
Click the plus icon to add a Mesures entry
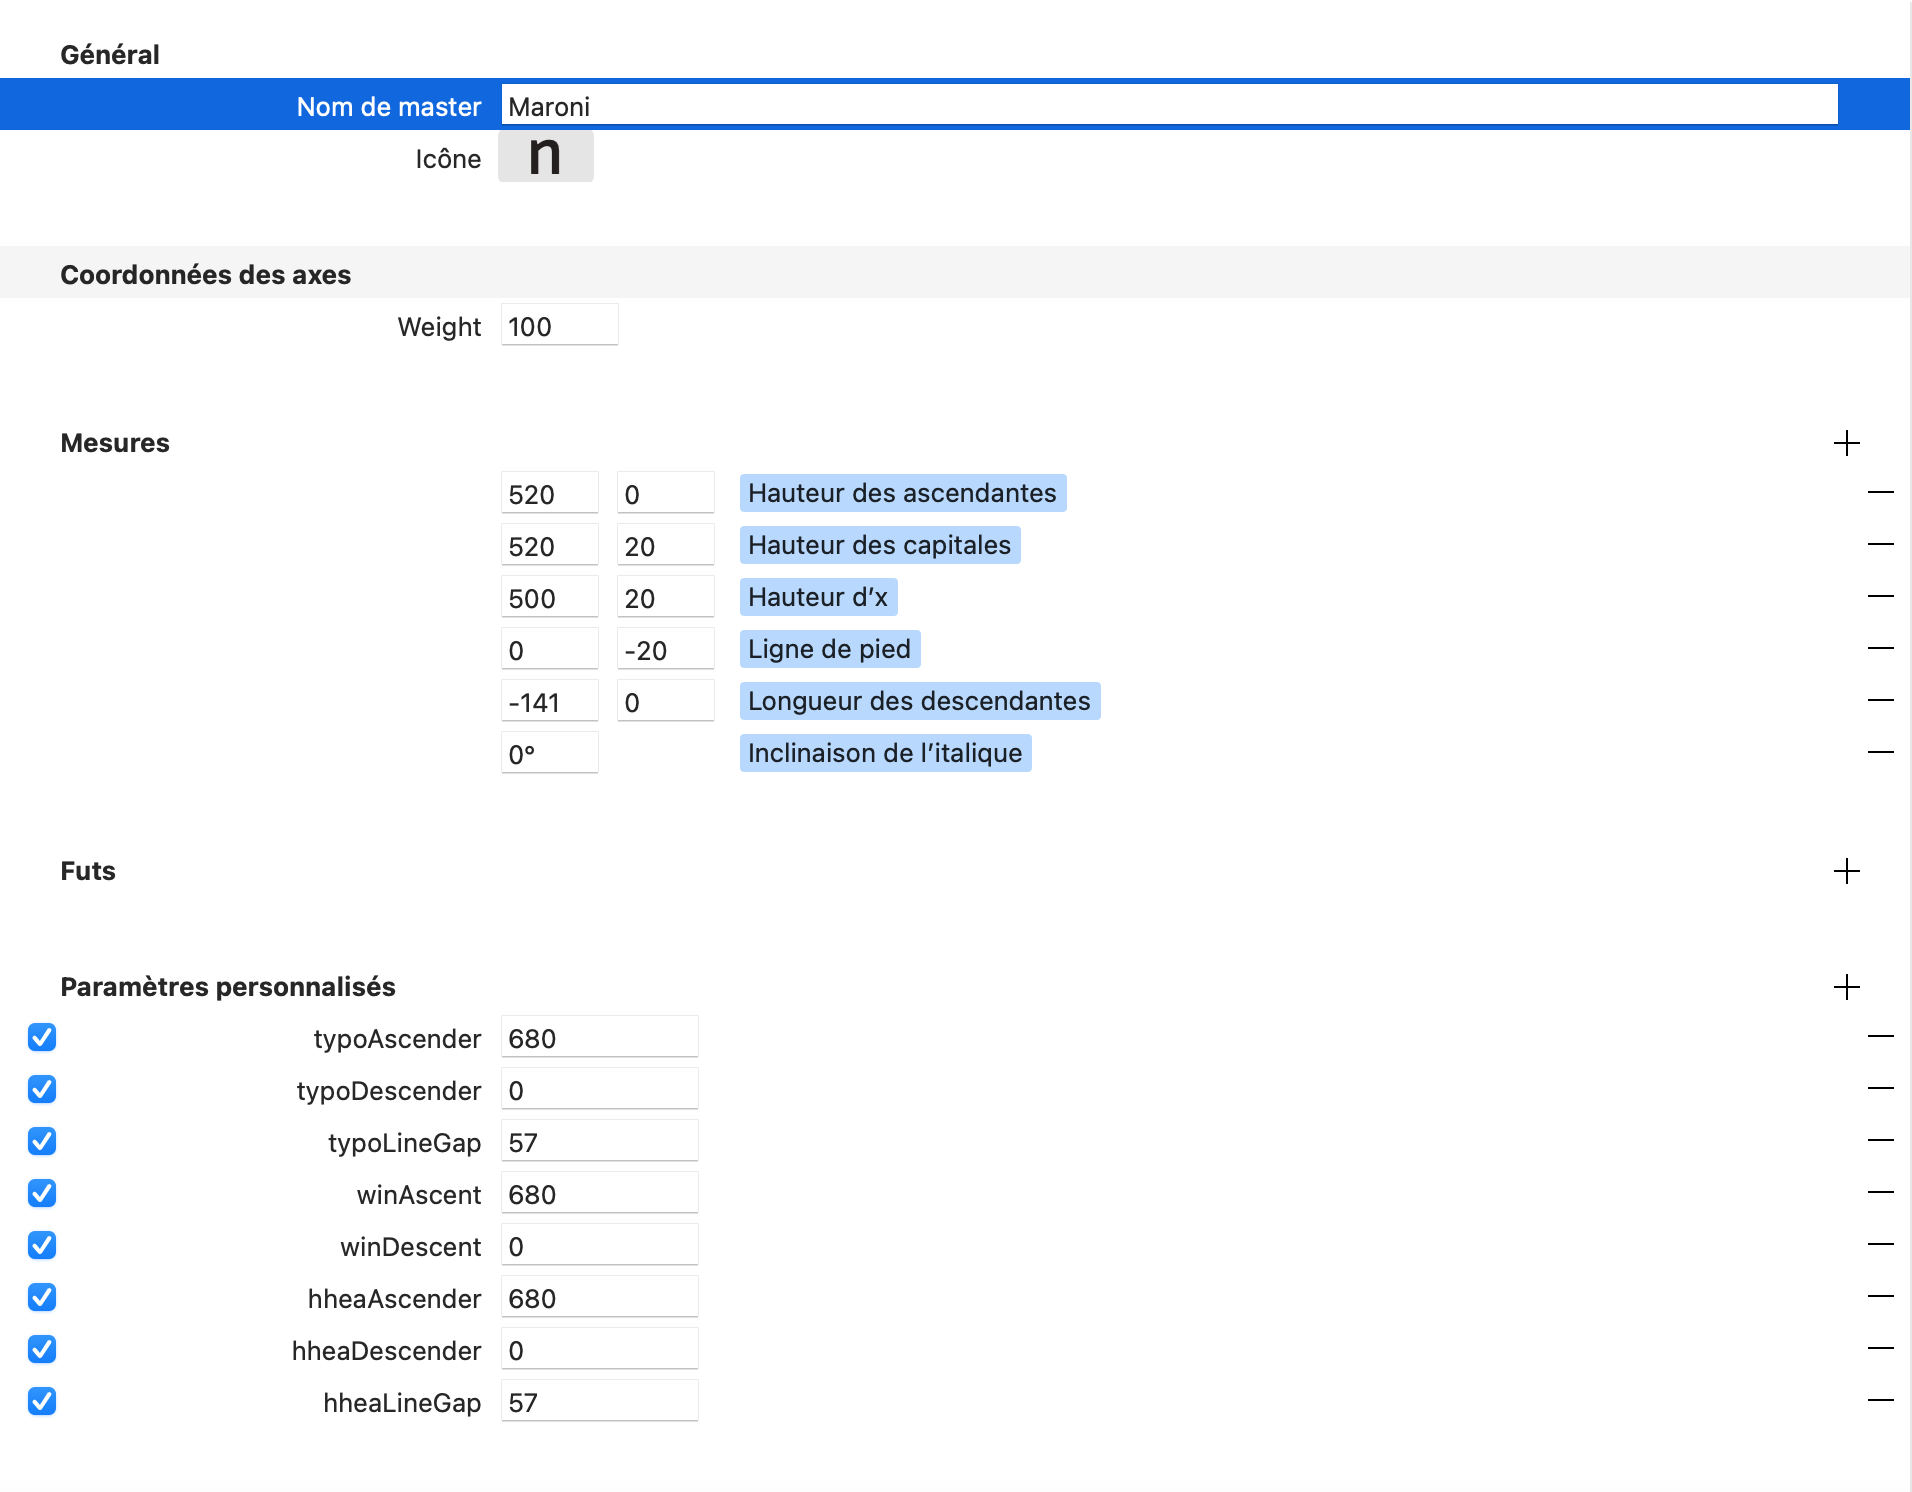coord(1846,443)
